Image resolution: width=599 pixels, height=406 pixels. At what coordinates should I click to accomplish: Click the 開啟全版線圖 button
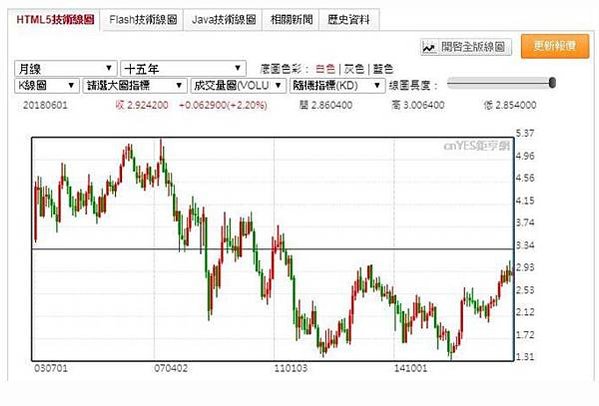tap(466, 47)
